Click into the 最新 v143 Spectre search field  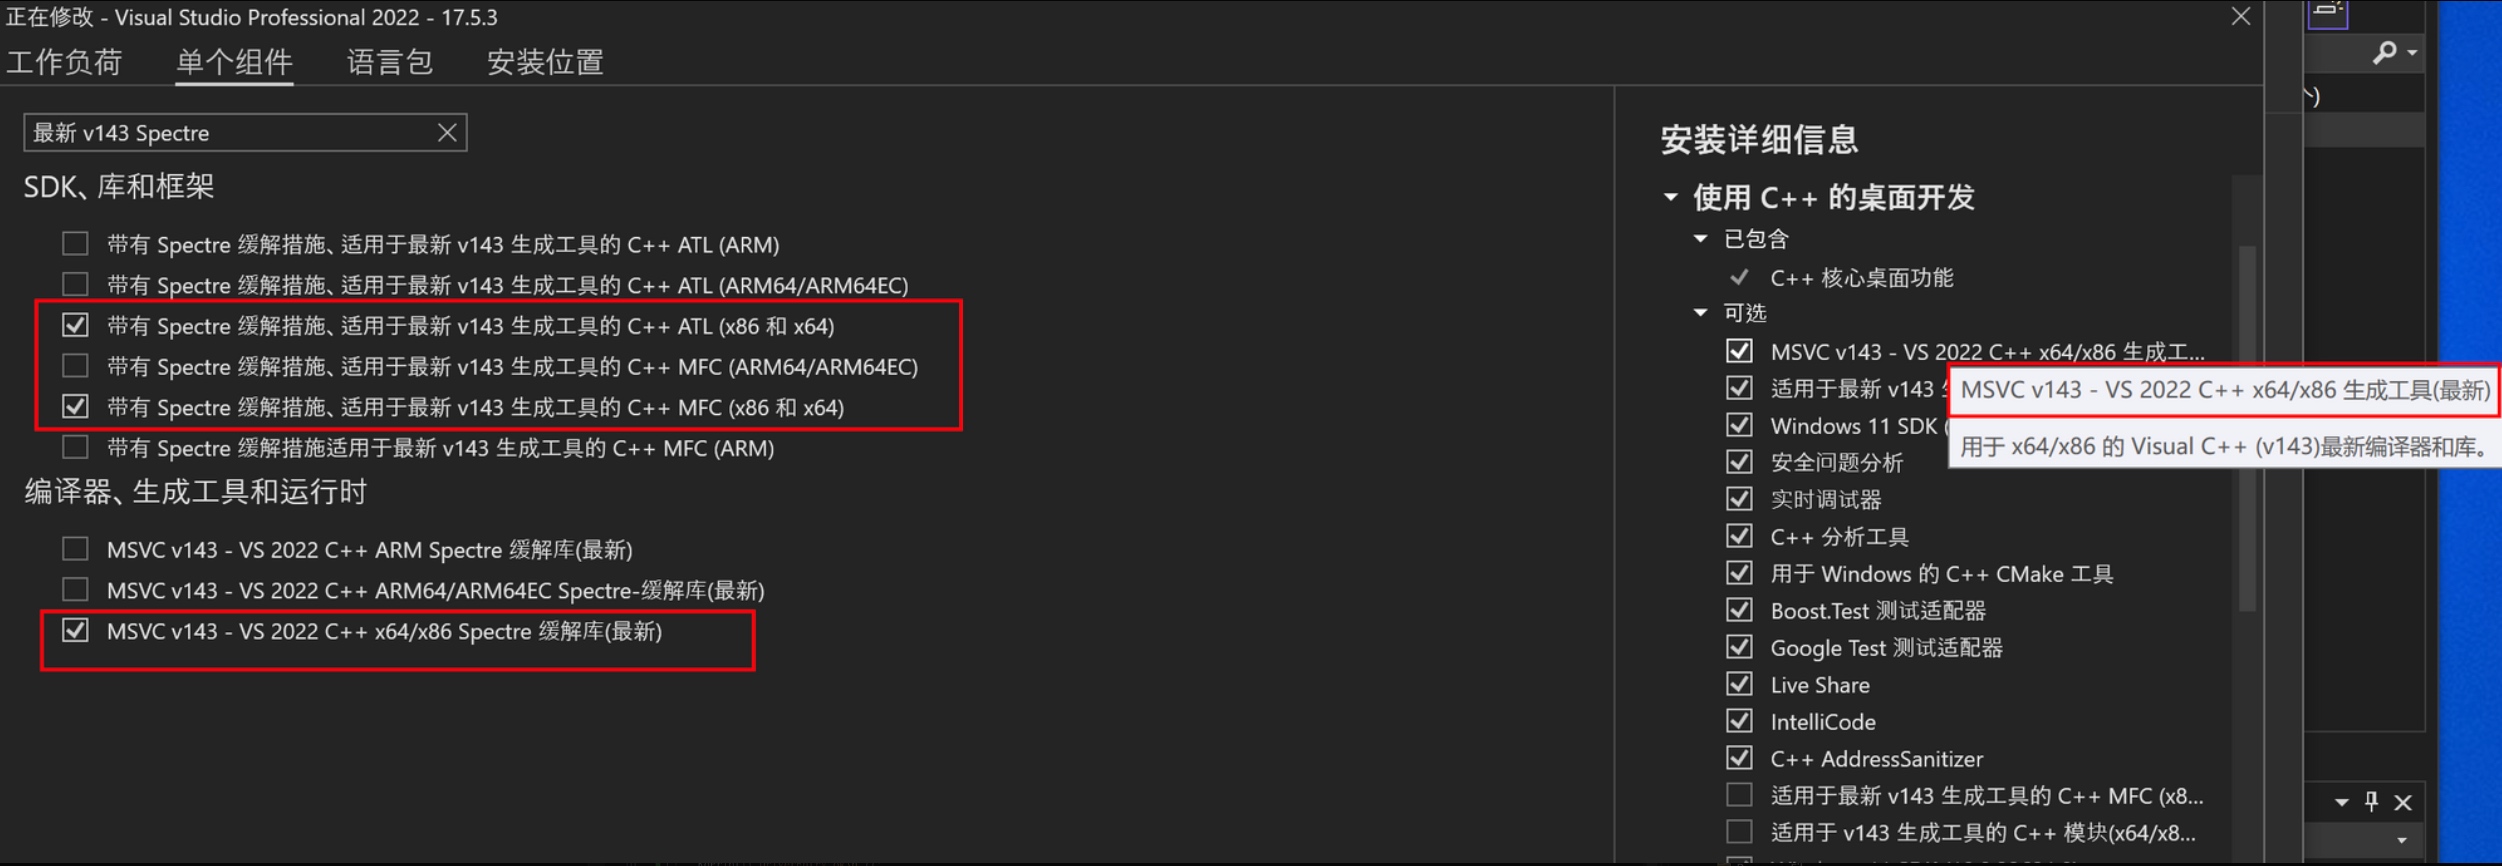click(x=230, y=133)
